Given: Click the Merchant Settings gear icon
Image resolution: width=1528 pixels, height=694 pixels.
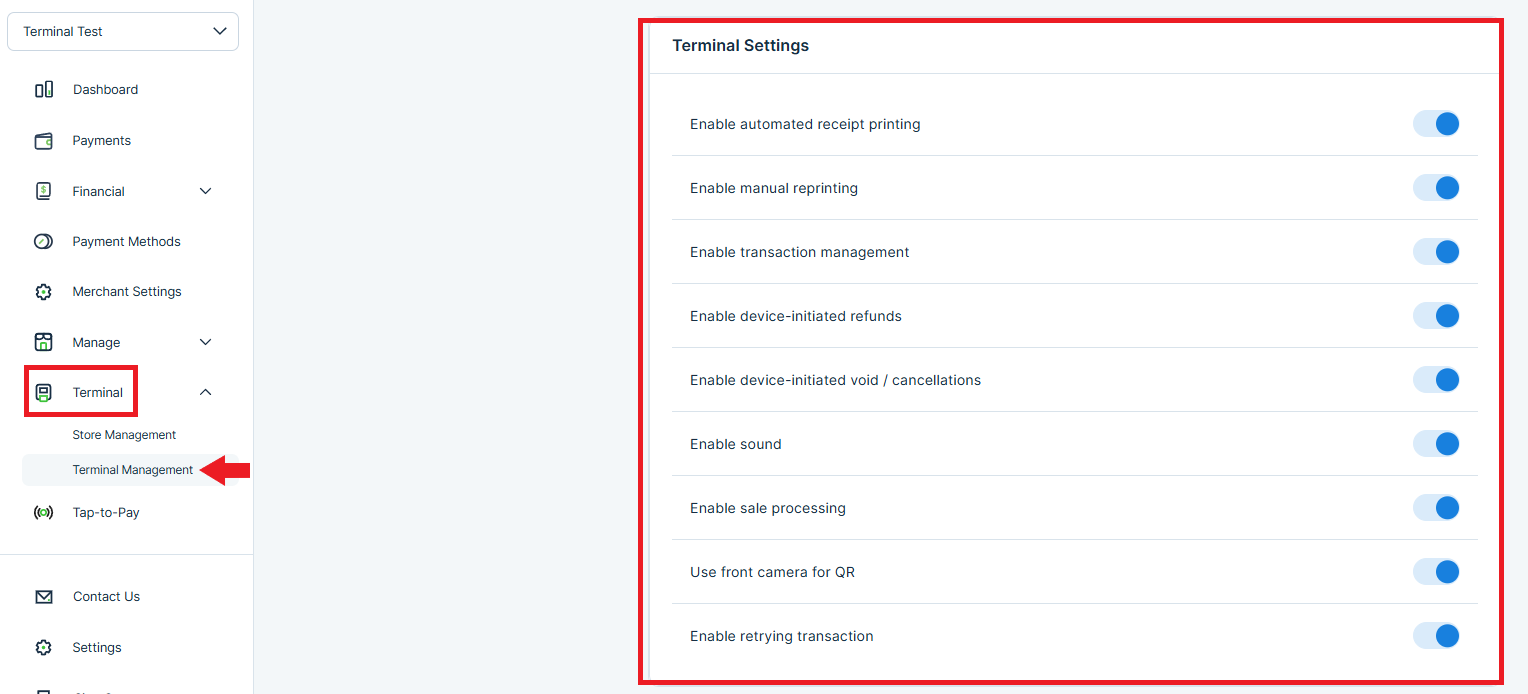Looking at the screenshot, I should coord(44,292).
